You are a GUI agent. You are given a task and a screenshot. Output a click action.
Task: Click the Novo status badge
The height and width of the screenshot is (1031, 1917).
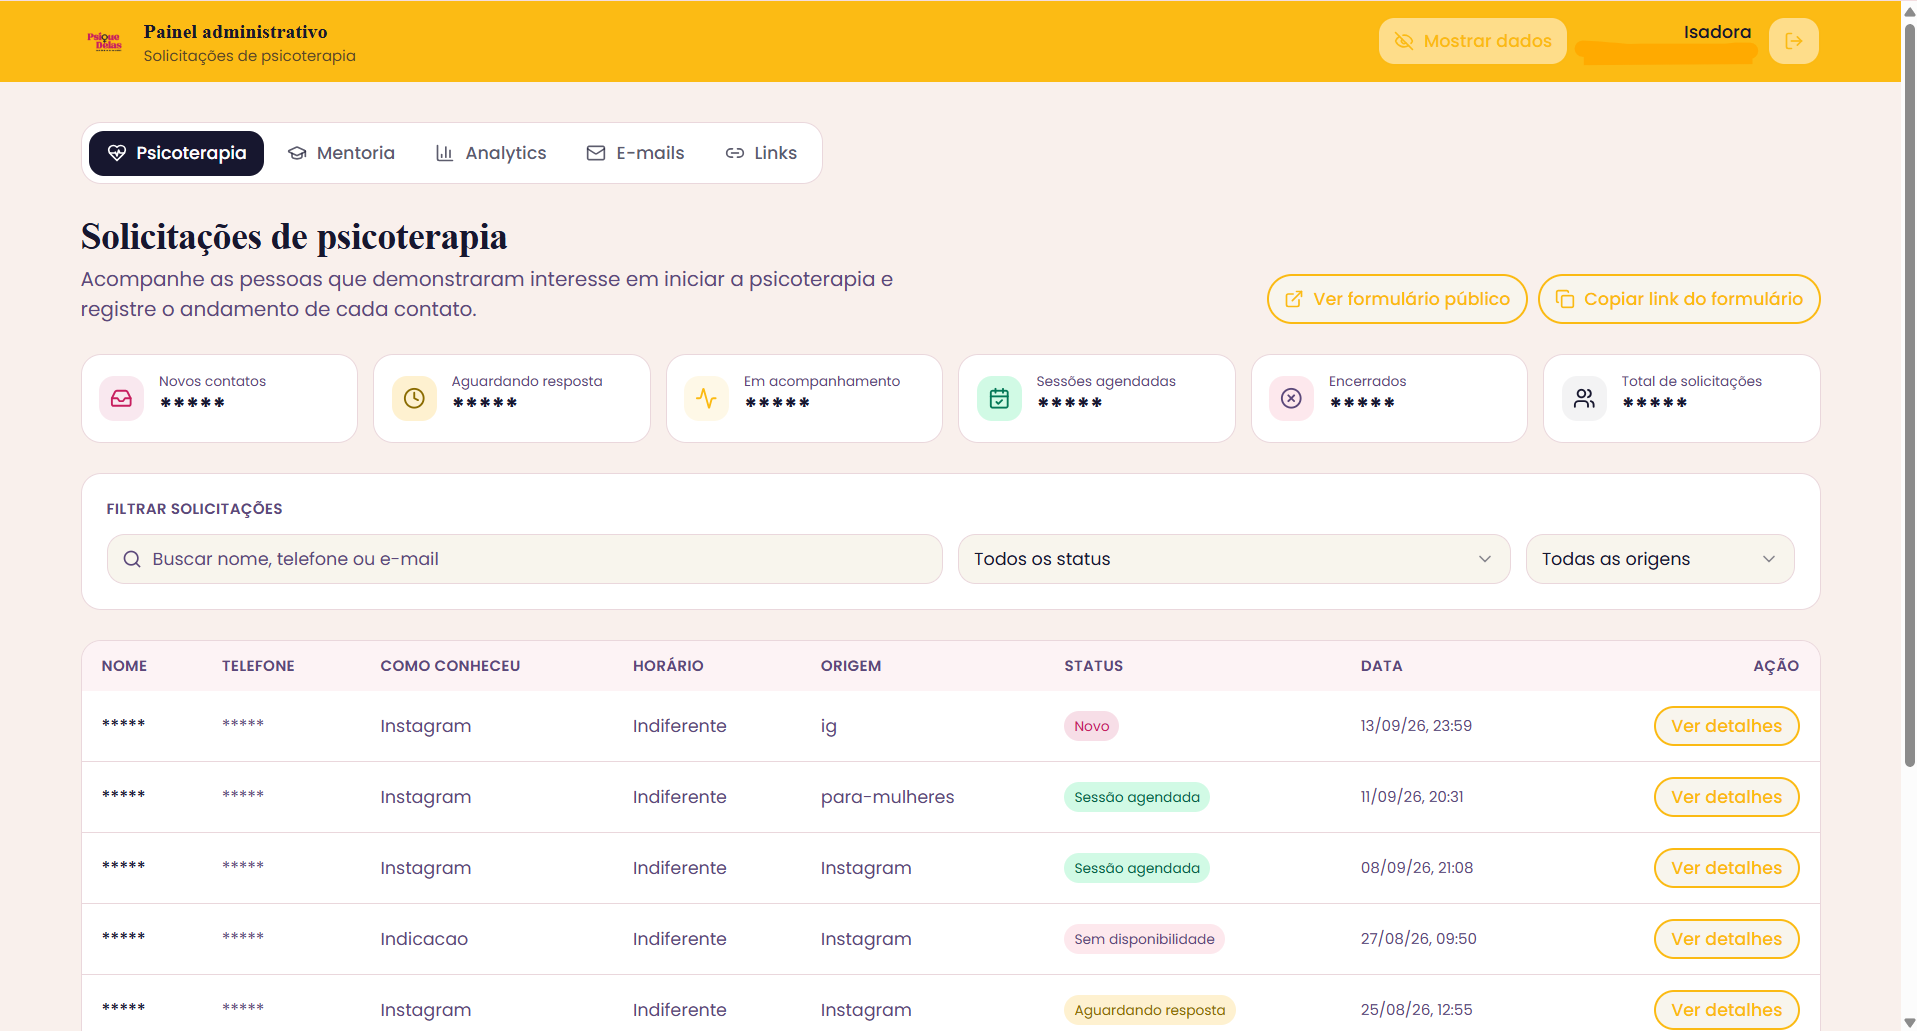(1091, 726)
